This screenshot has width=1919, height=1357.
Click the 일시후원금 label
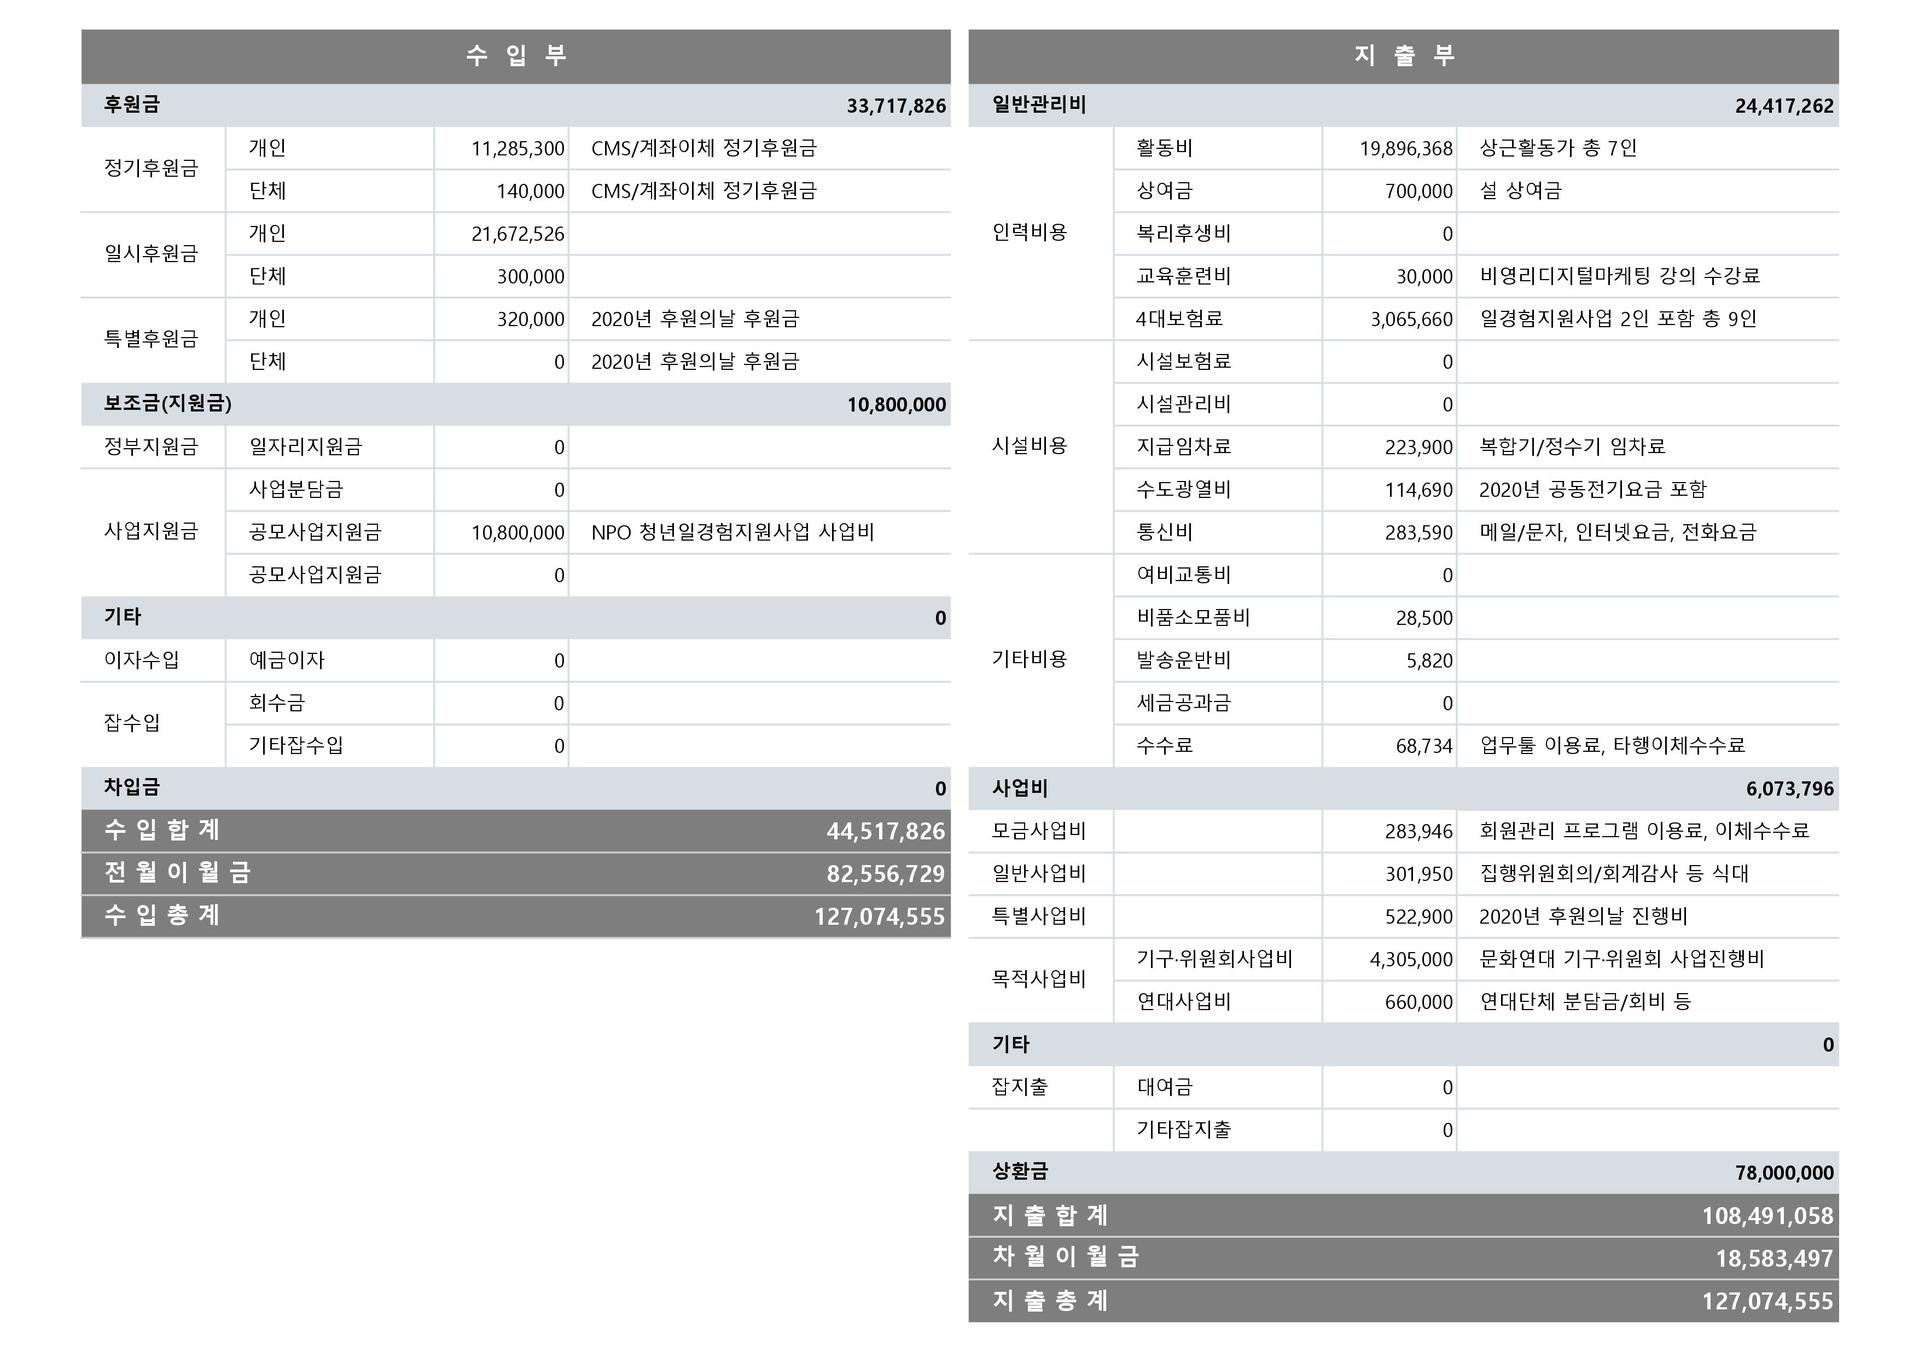click(x=151, y=254)
